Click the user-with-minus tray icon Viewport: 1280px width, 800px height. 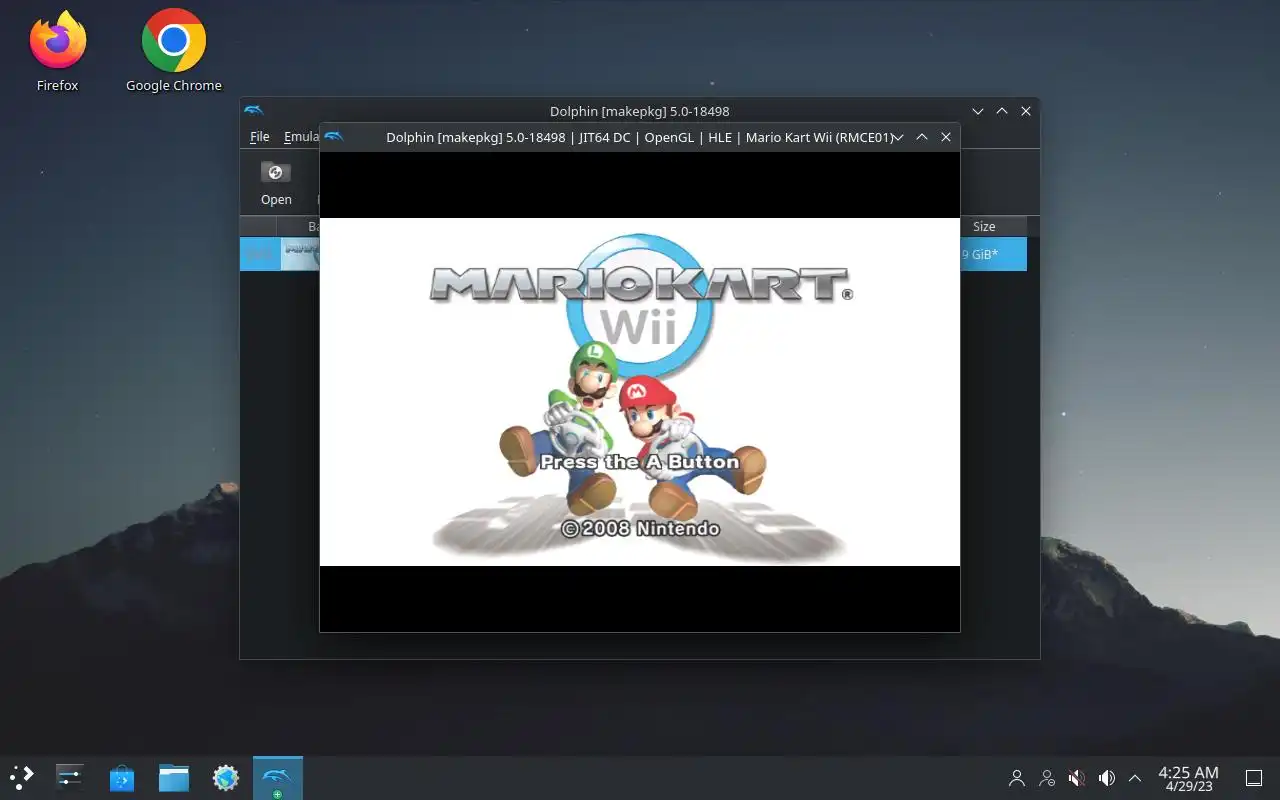1047,778
